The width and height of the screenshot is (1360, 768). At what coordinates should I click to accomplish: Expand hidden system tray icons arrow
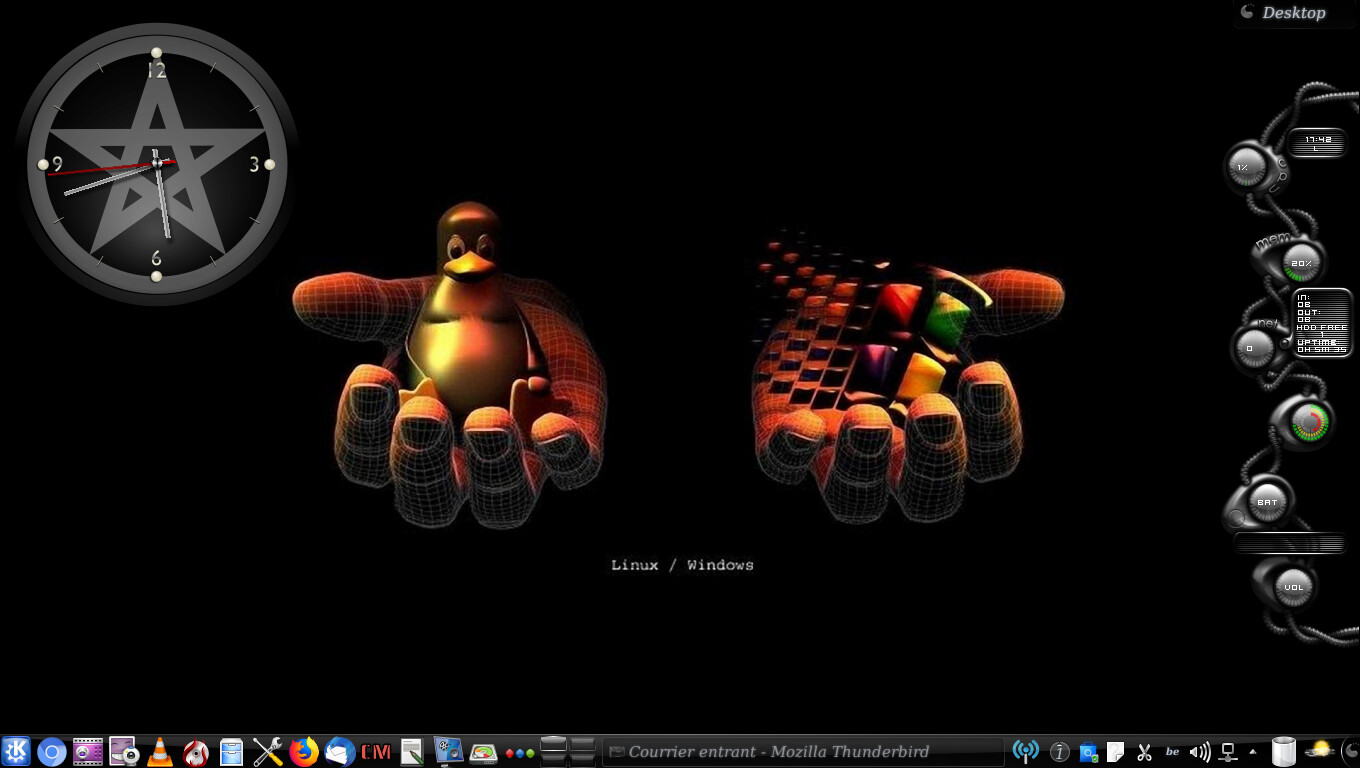point(1253,751)
